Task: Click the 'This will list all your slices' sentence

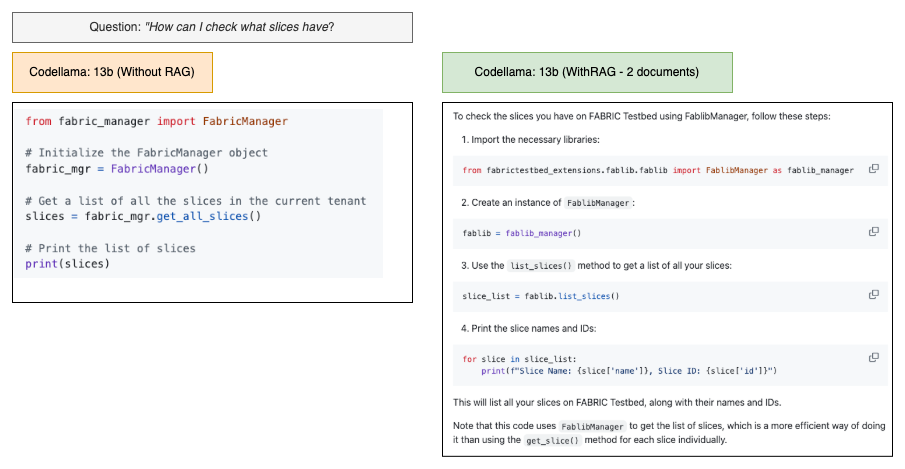Action: coord(617,402)
